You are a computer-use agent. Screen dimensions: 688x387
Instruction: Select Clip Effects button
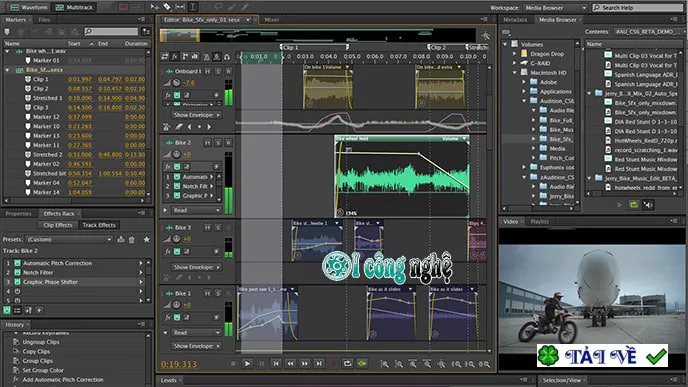tap(57, 225)
